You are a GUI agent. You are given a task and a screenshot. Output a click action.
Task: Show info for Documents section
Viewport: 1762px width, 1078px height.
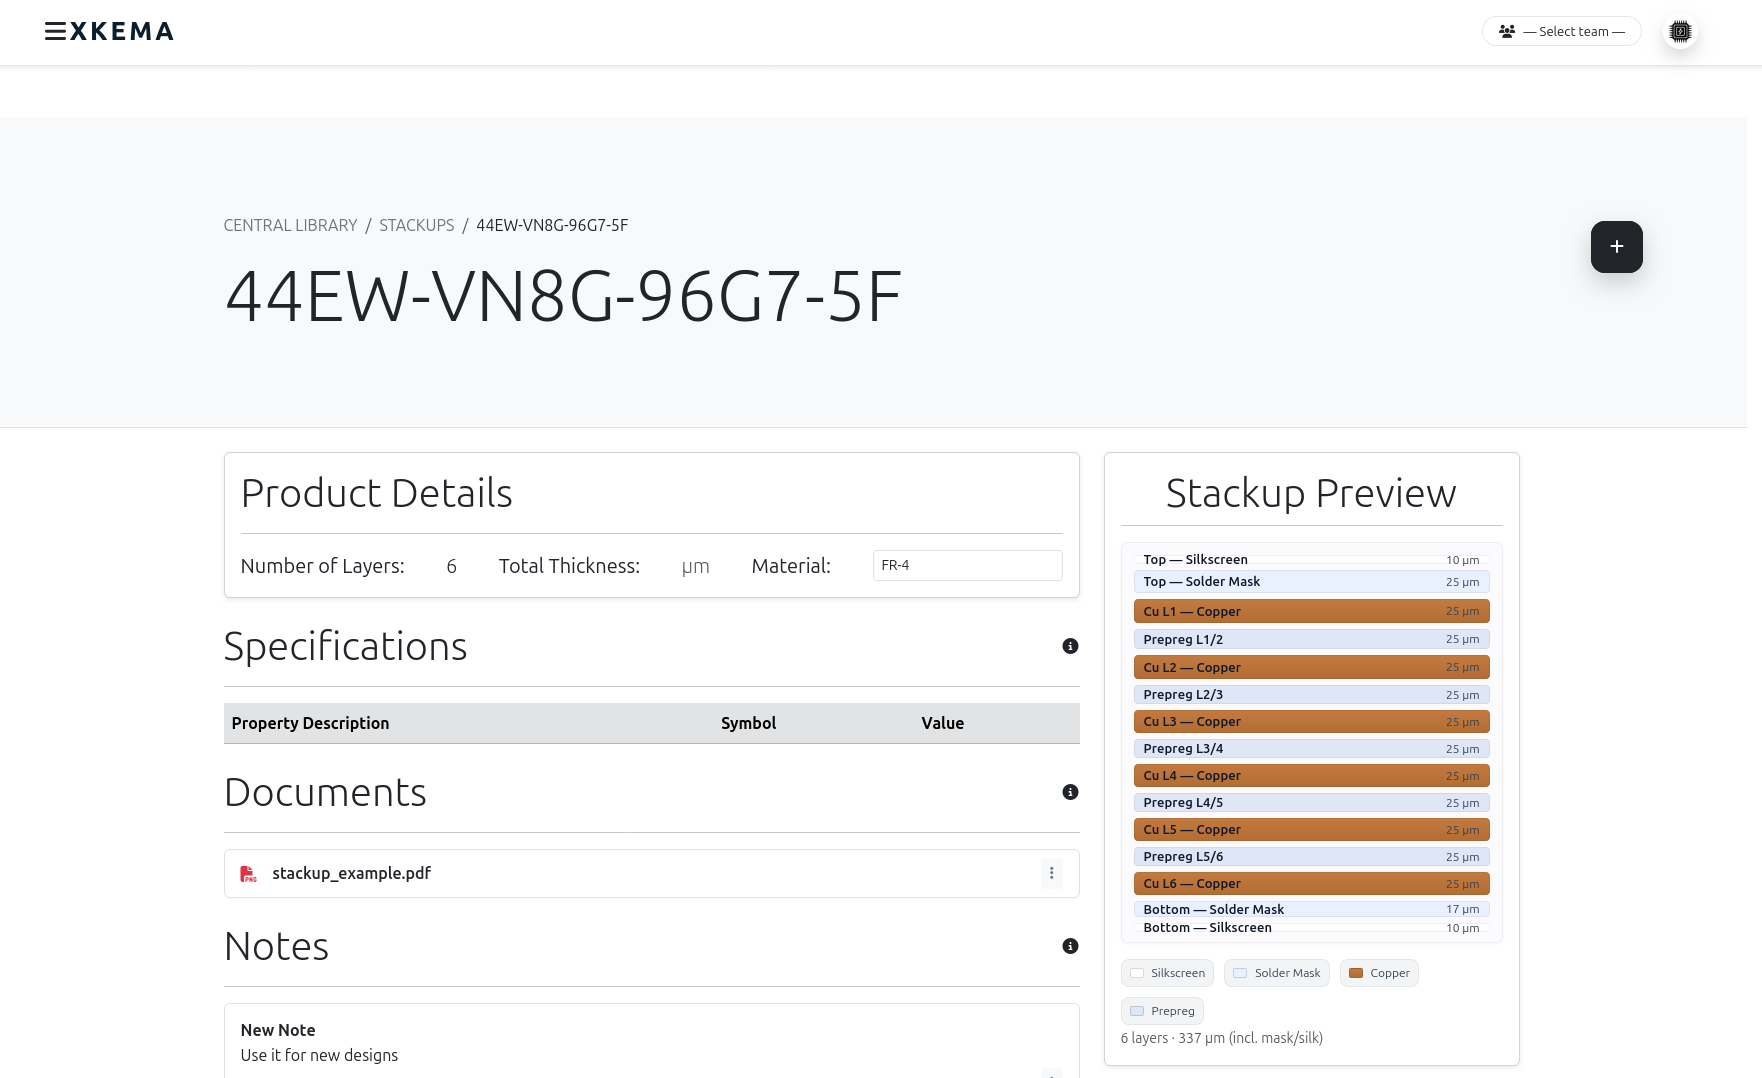(x=1070, y=792)
